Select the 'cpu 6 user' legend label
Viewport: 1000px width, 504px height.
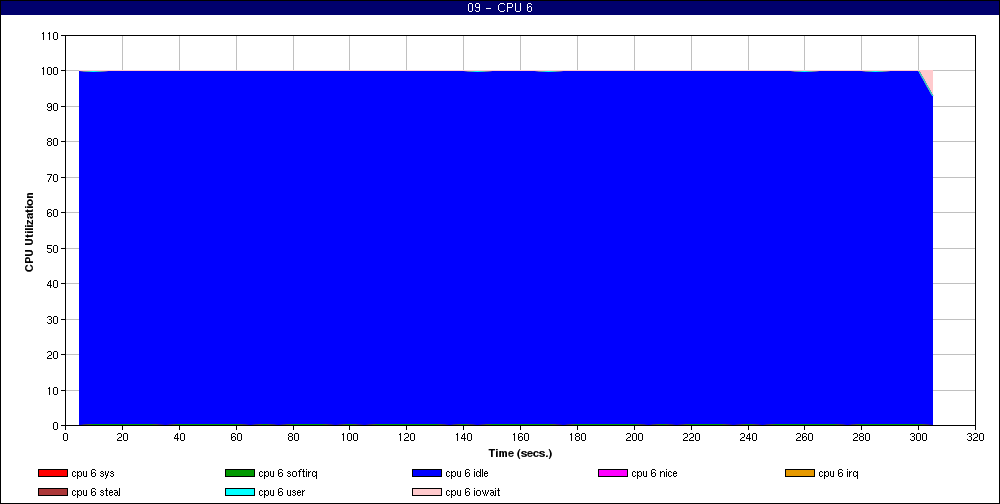(x=282, y=493)
